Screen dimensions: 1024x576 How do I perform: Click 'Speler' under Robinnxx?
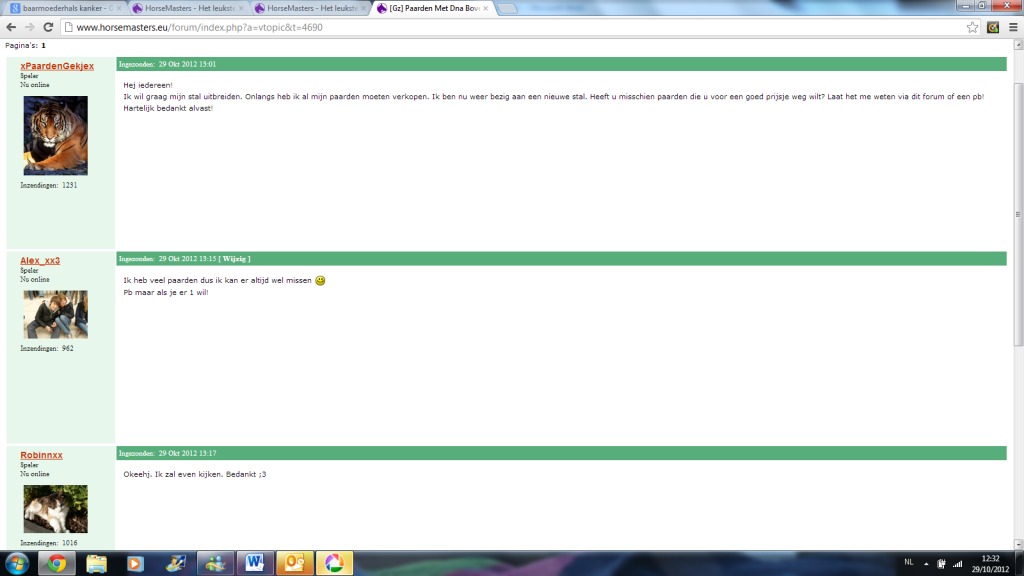click(29, 465)
